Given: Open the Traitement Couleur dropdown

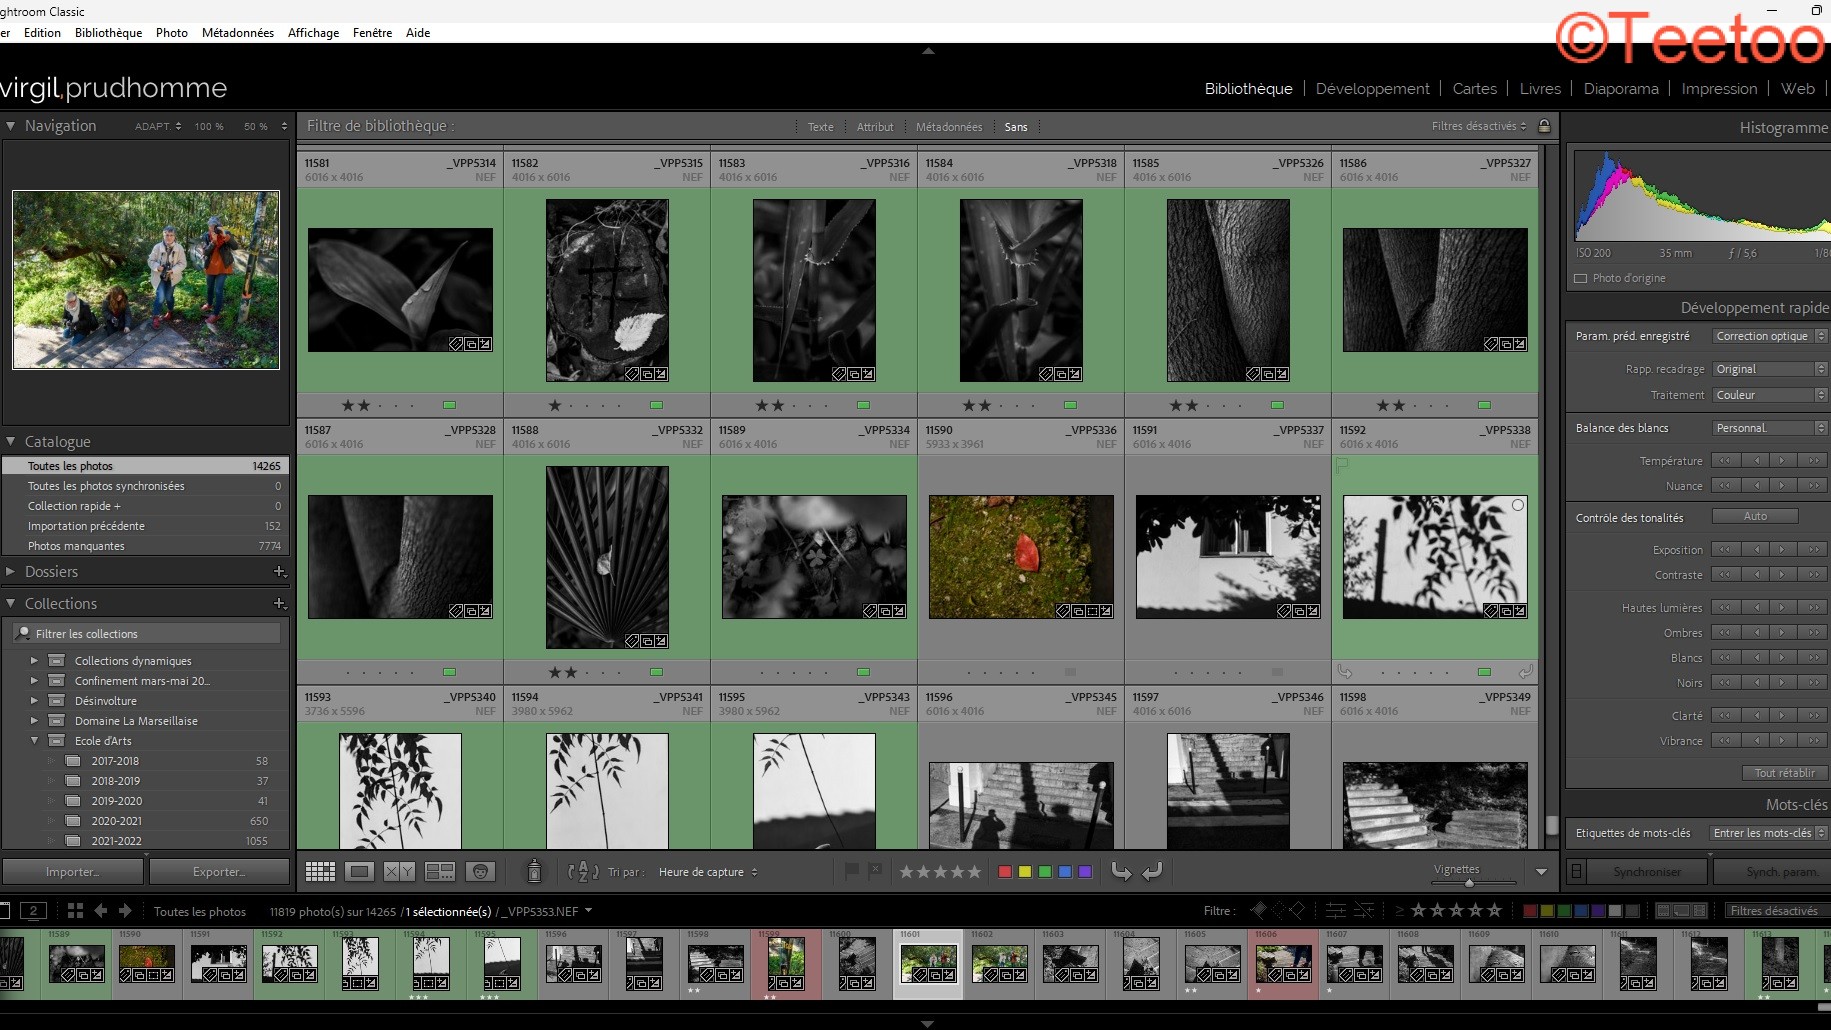Looking at the screenshot, I should pyautogui.click(x=1769, y=395).
